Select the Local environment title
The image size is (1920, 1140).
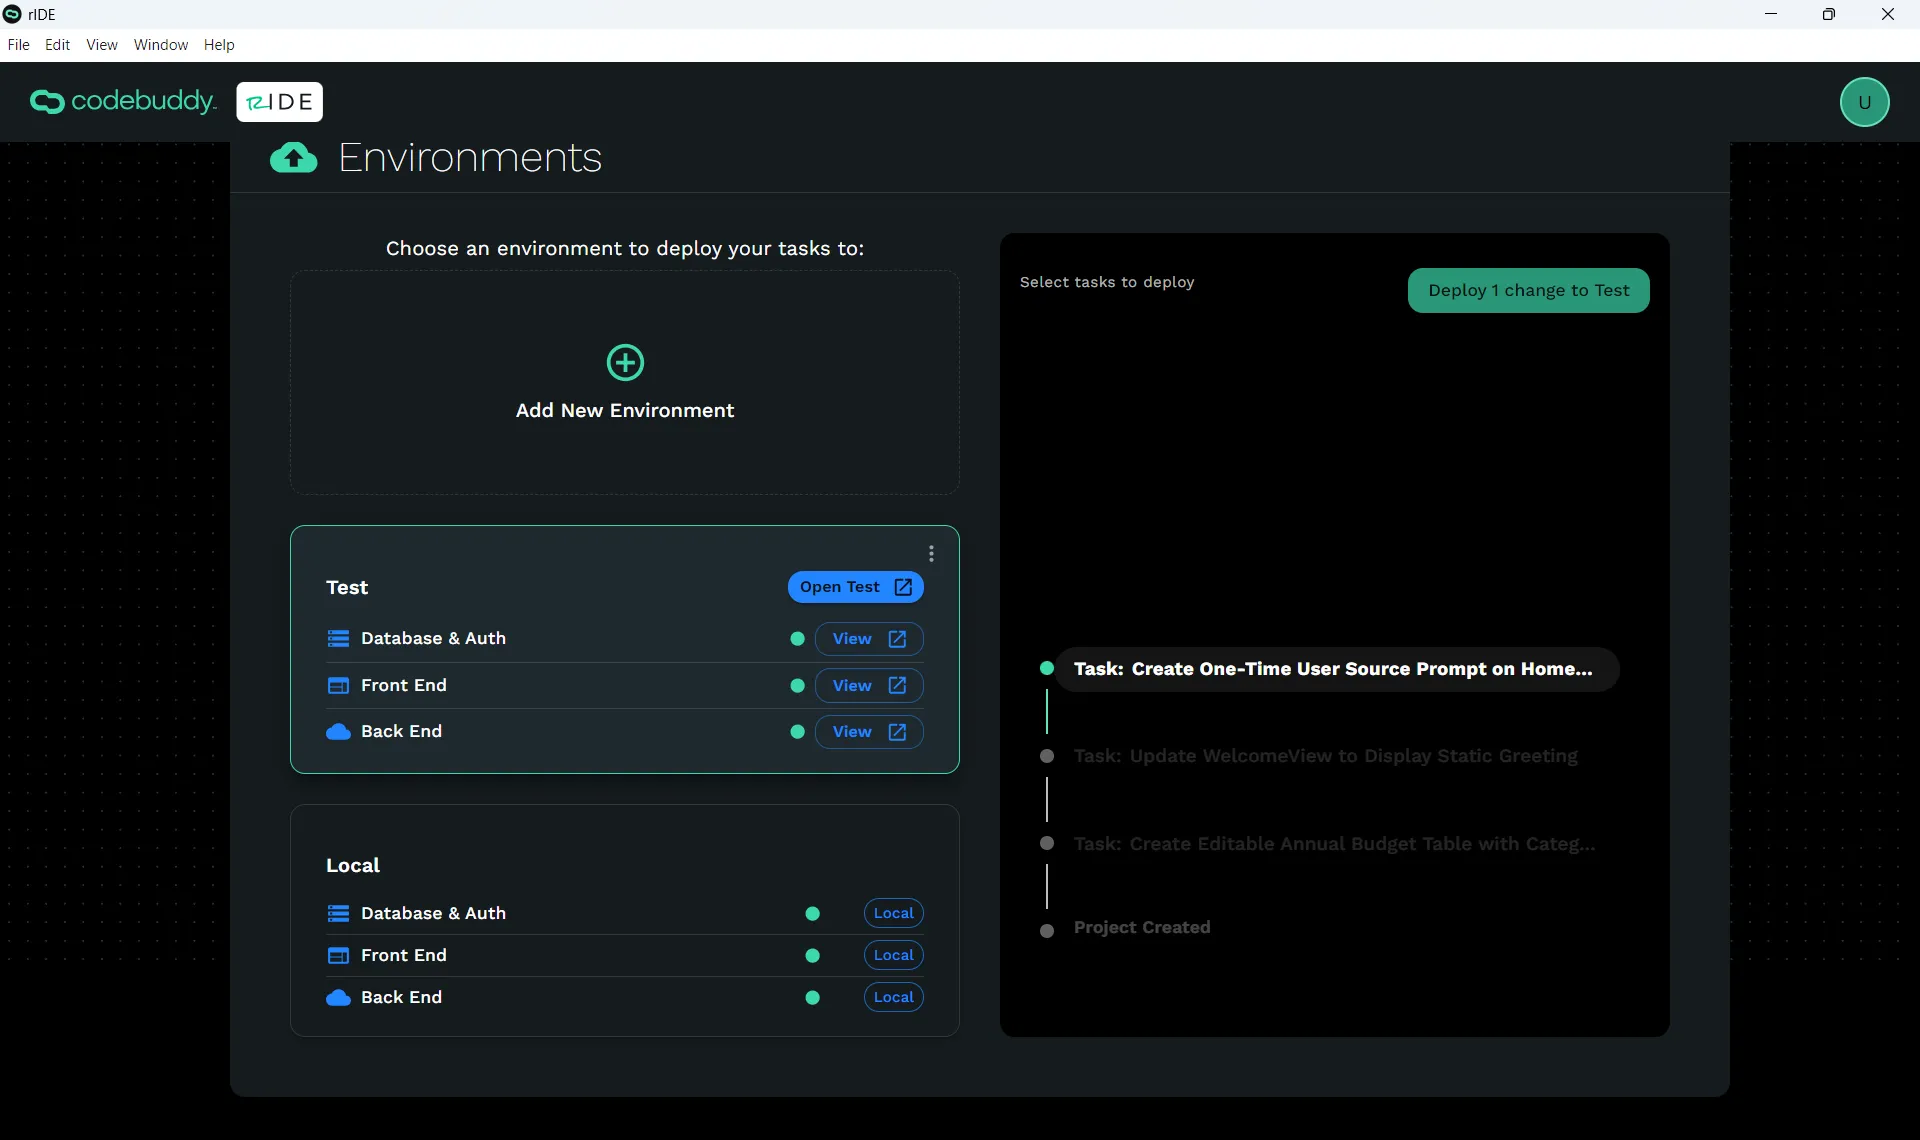pos(353,866)
